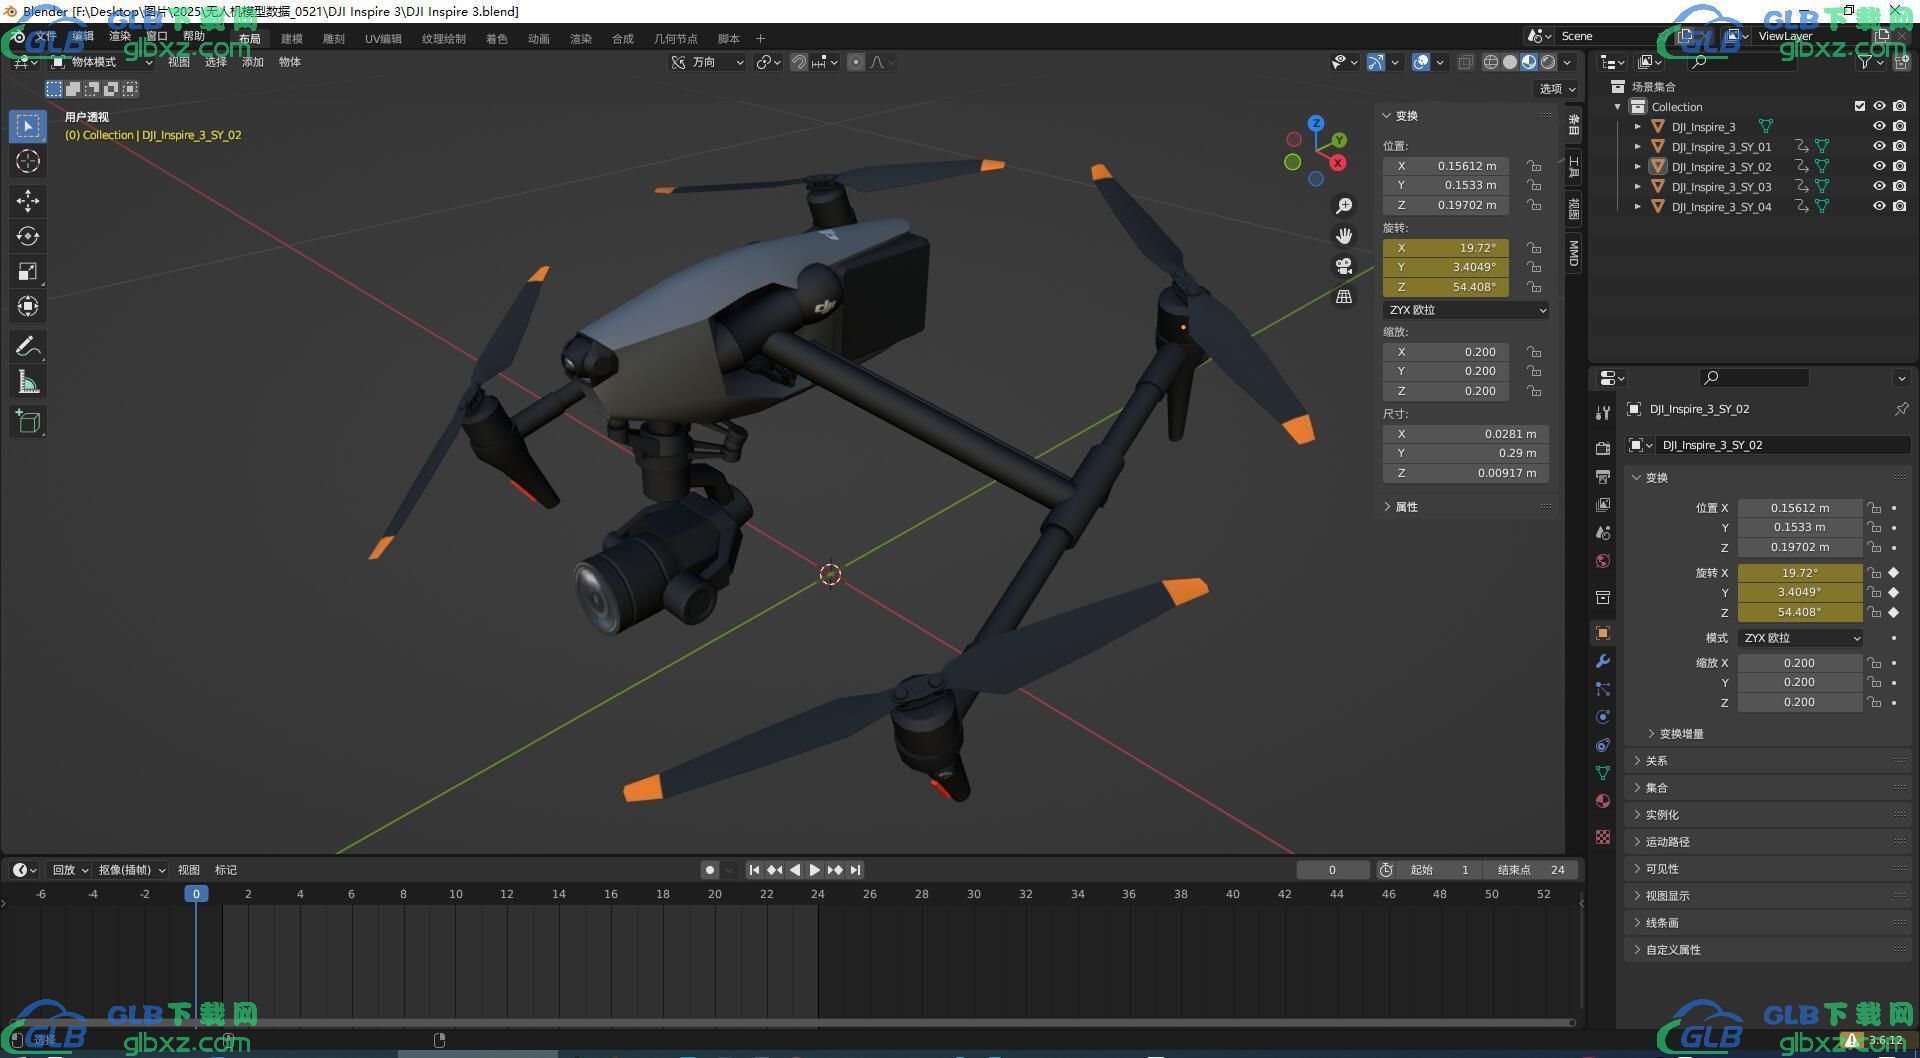Toggle camera view in viewport

1344,266
